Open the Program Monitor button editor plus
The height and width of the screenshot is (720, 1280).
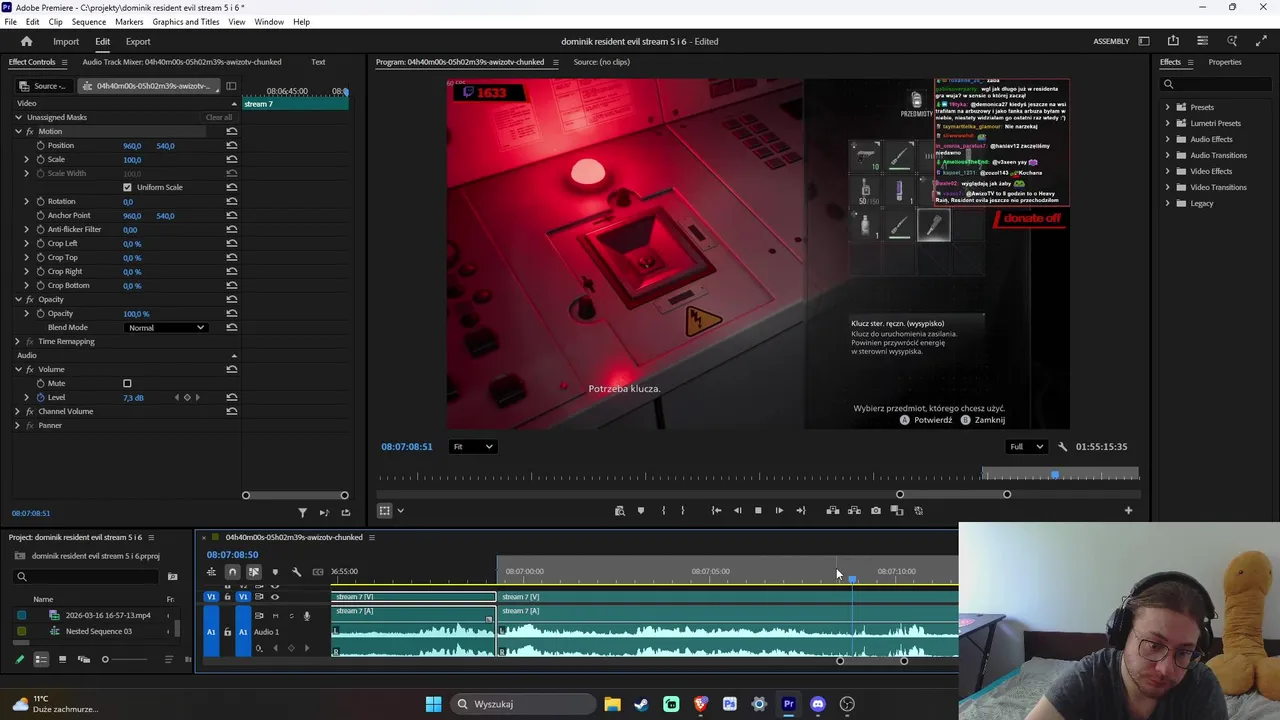pos(1128,511)
